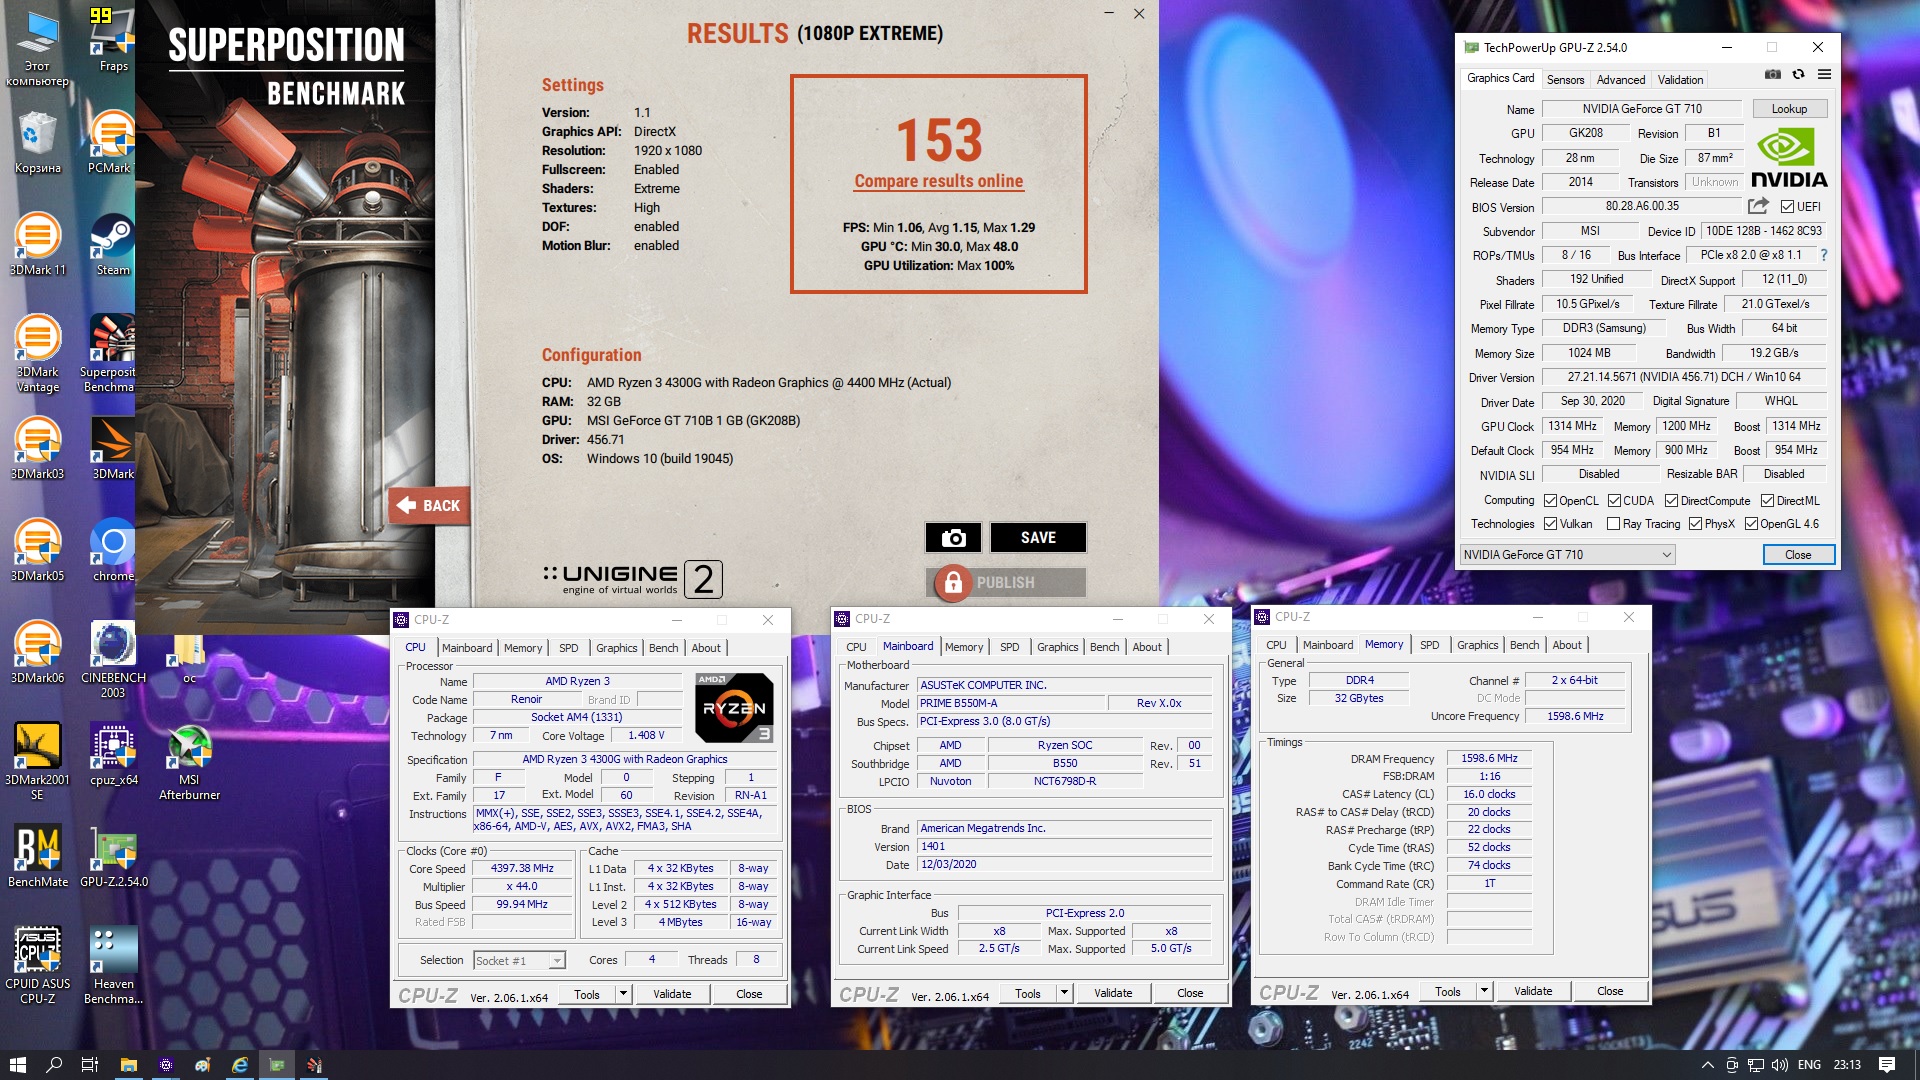Expand Tools dropdown arrow in CPU tab window
Screen dimensions: 1920x1080
point(623,994)
